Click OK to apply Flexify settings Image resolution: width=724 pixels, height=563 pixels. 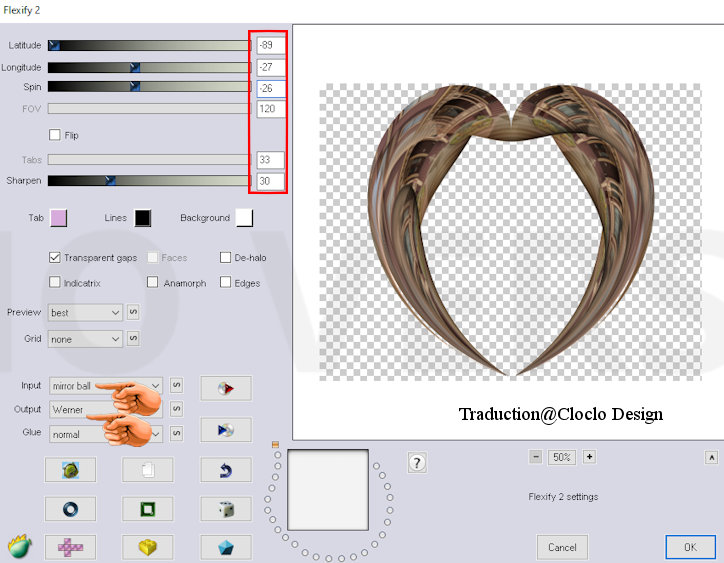(690, 547)
